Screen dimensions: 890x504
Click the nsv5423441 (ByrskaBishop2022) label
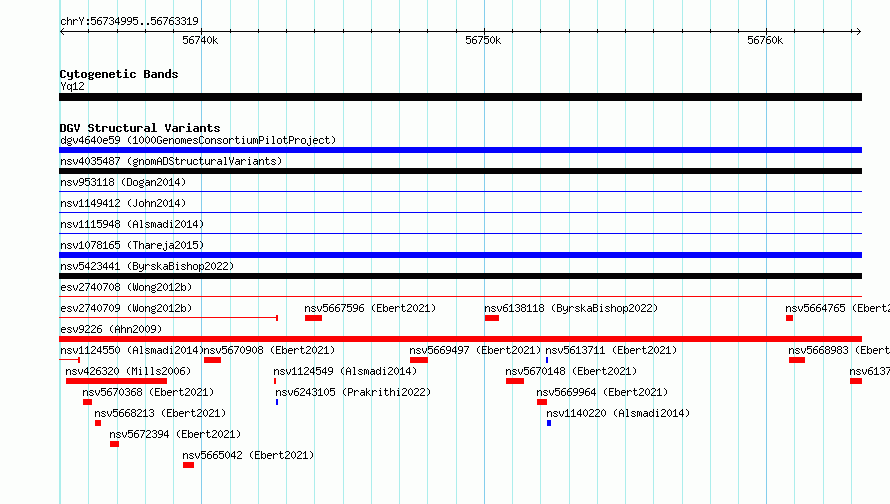coord(147,266)
